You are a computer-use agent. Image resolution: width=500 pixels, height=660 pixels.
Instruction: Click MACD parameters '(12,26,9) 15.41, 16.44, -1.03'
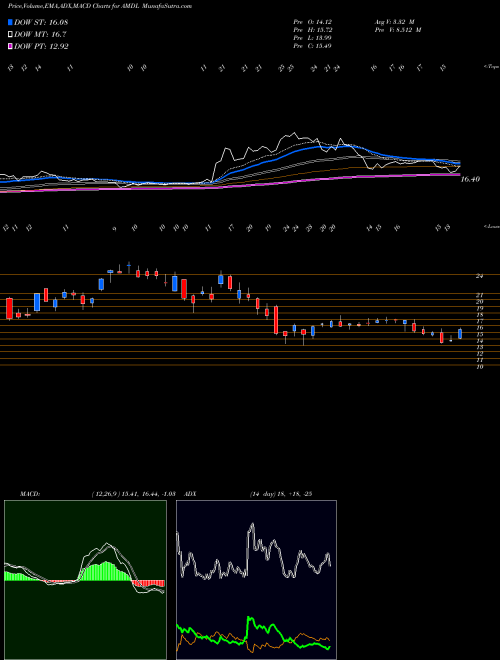132,494
